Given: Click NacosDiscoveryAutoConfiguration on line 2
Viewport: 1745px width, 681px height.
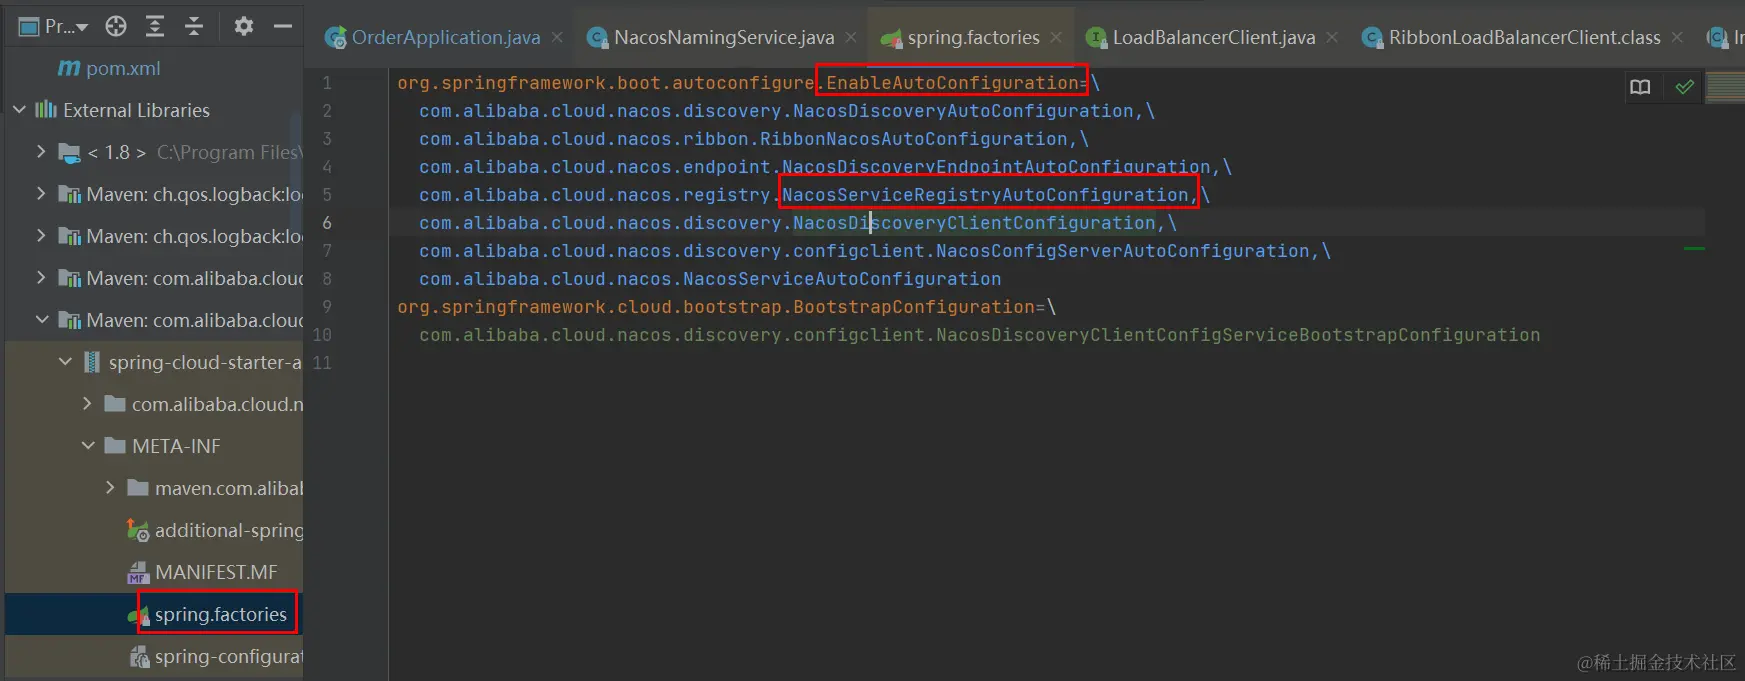Looking at the screenshot, I should 963,111.
